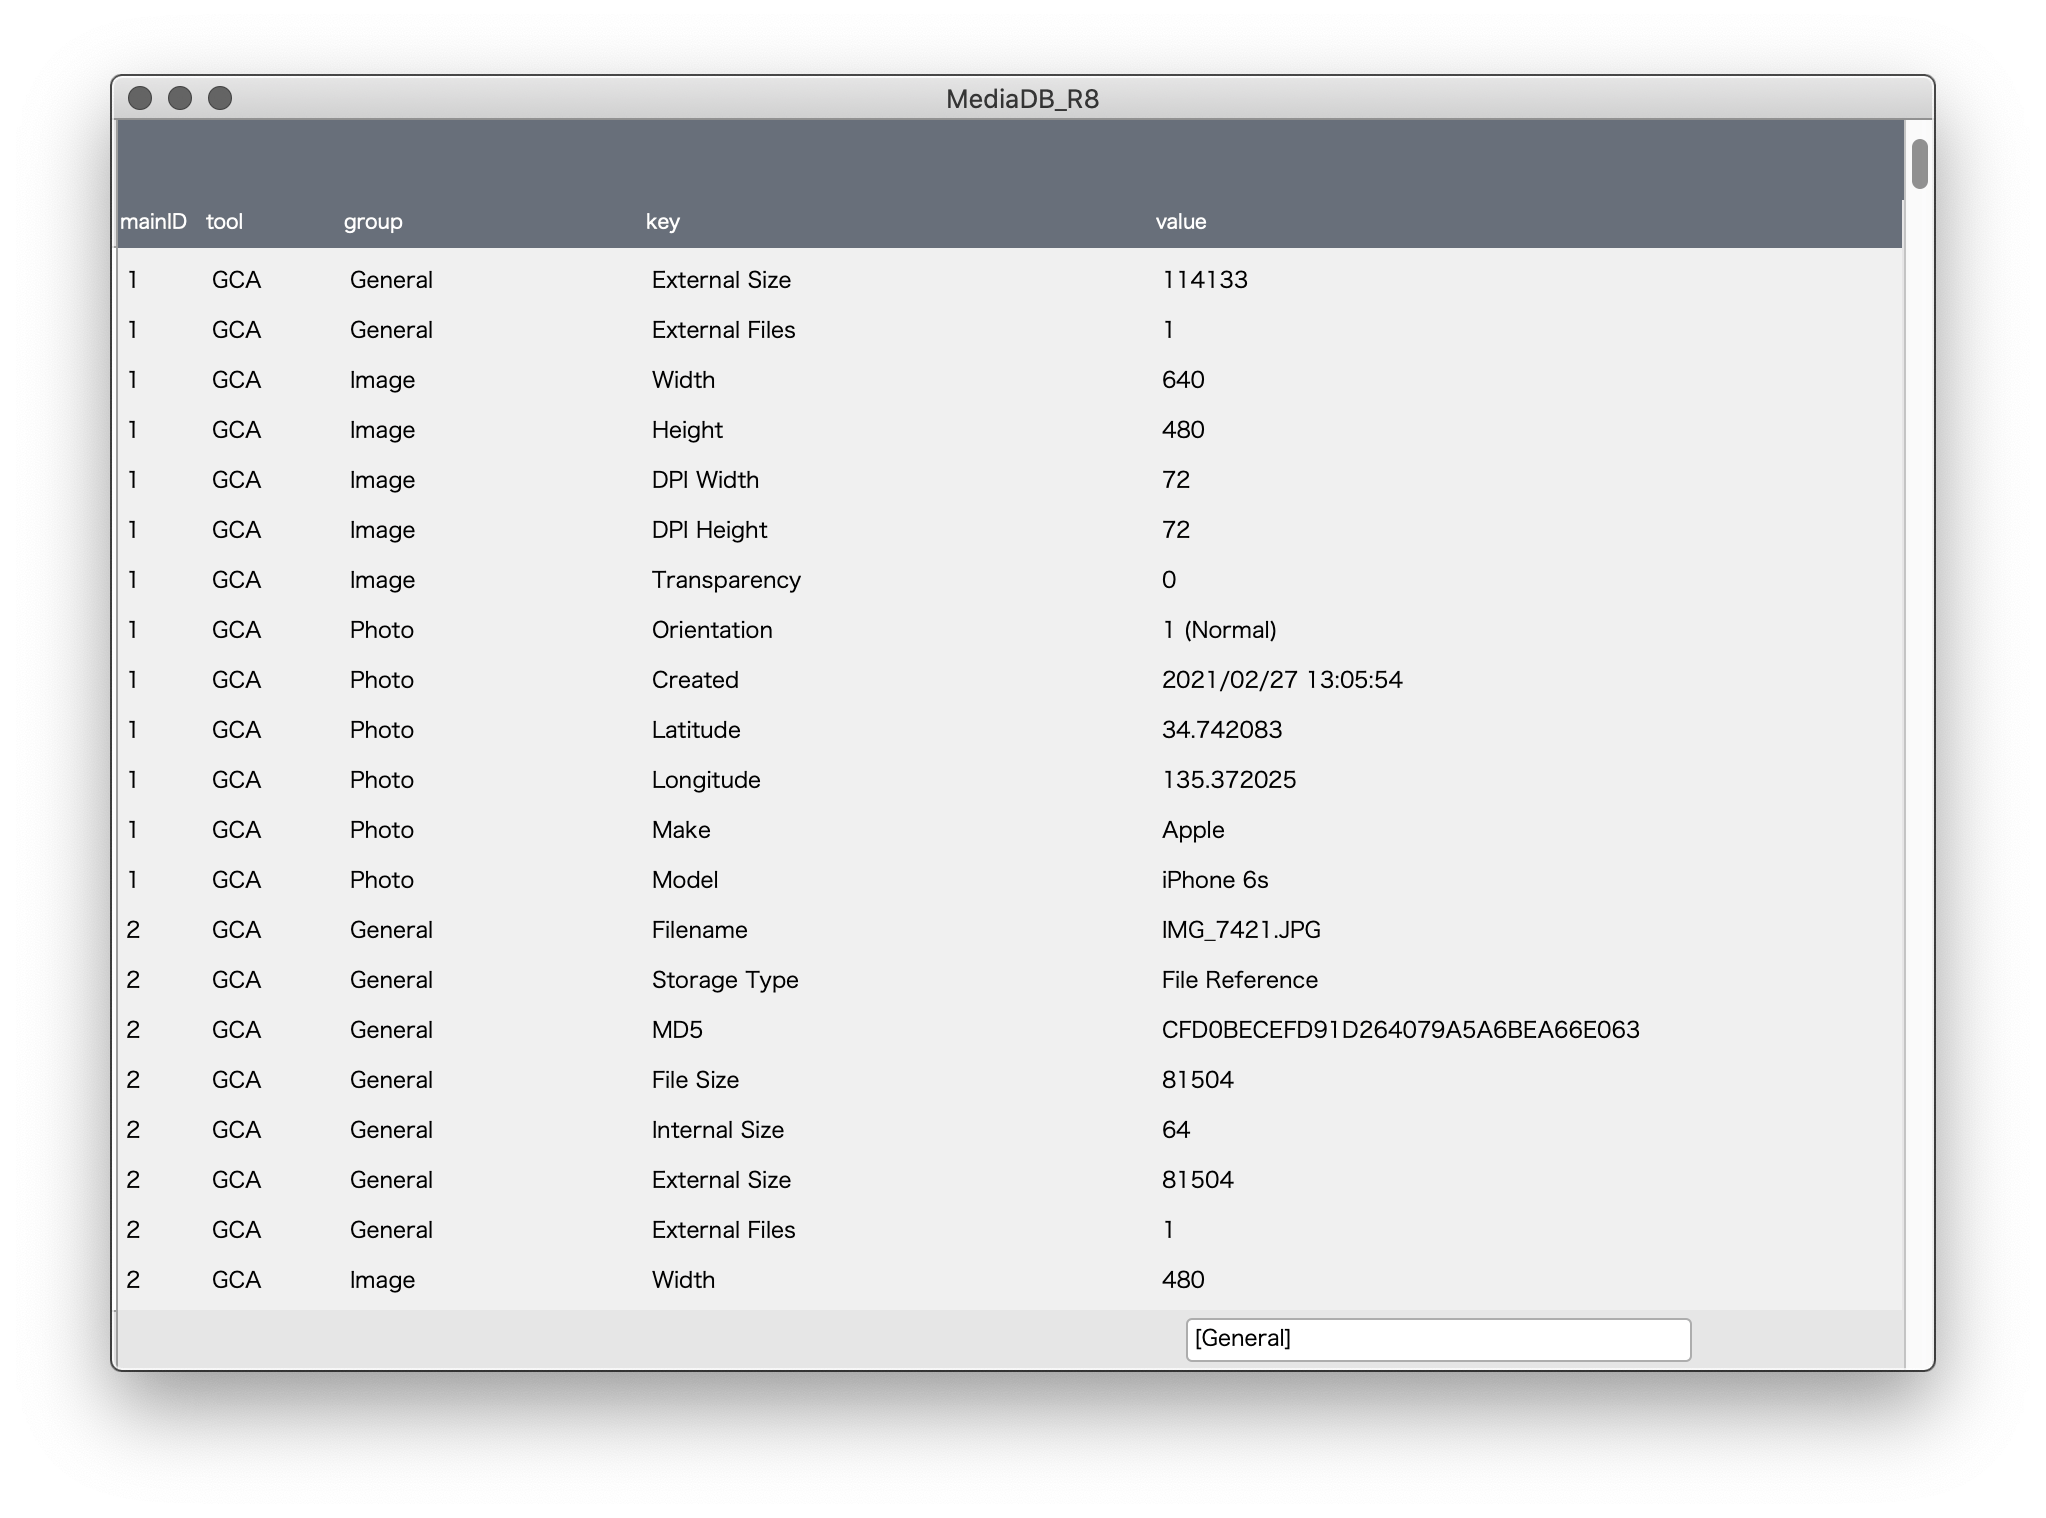Click the value column header
The image size is (2046, 1518).
(1181, 222)
